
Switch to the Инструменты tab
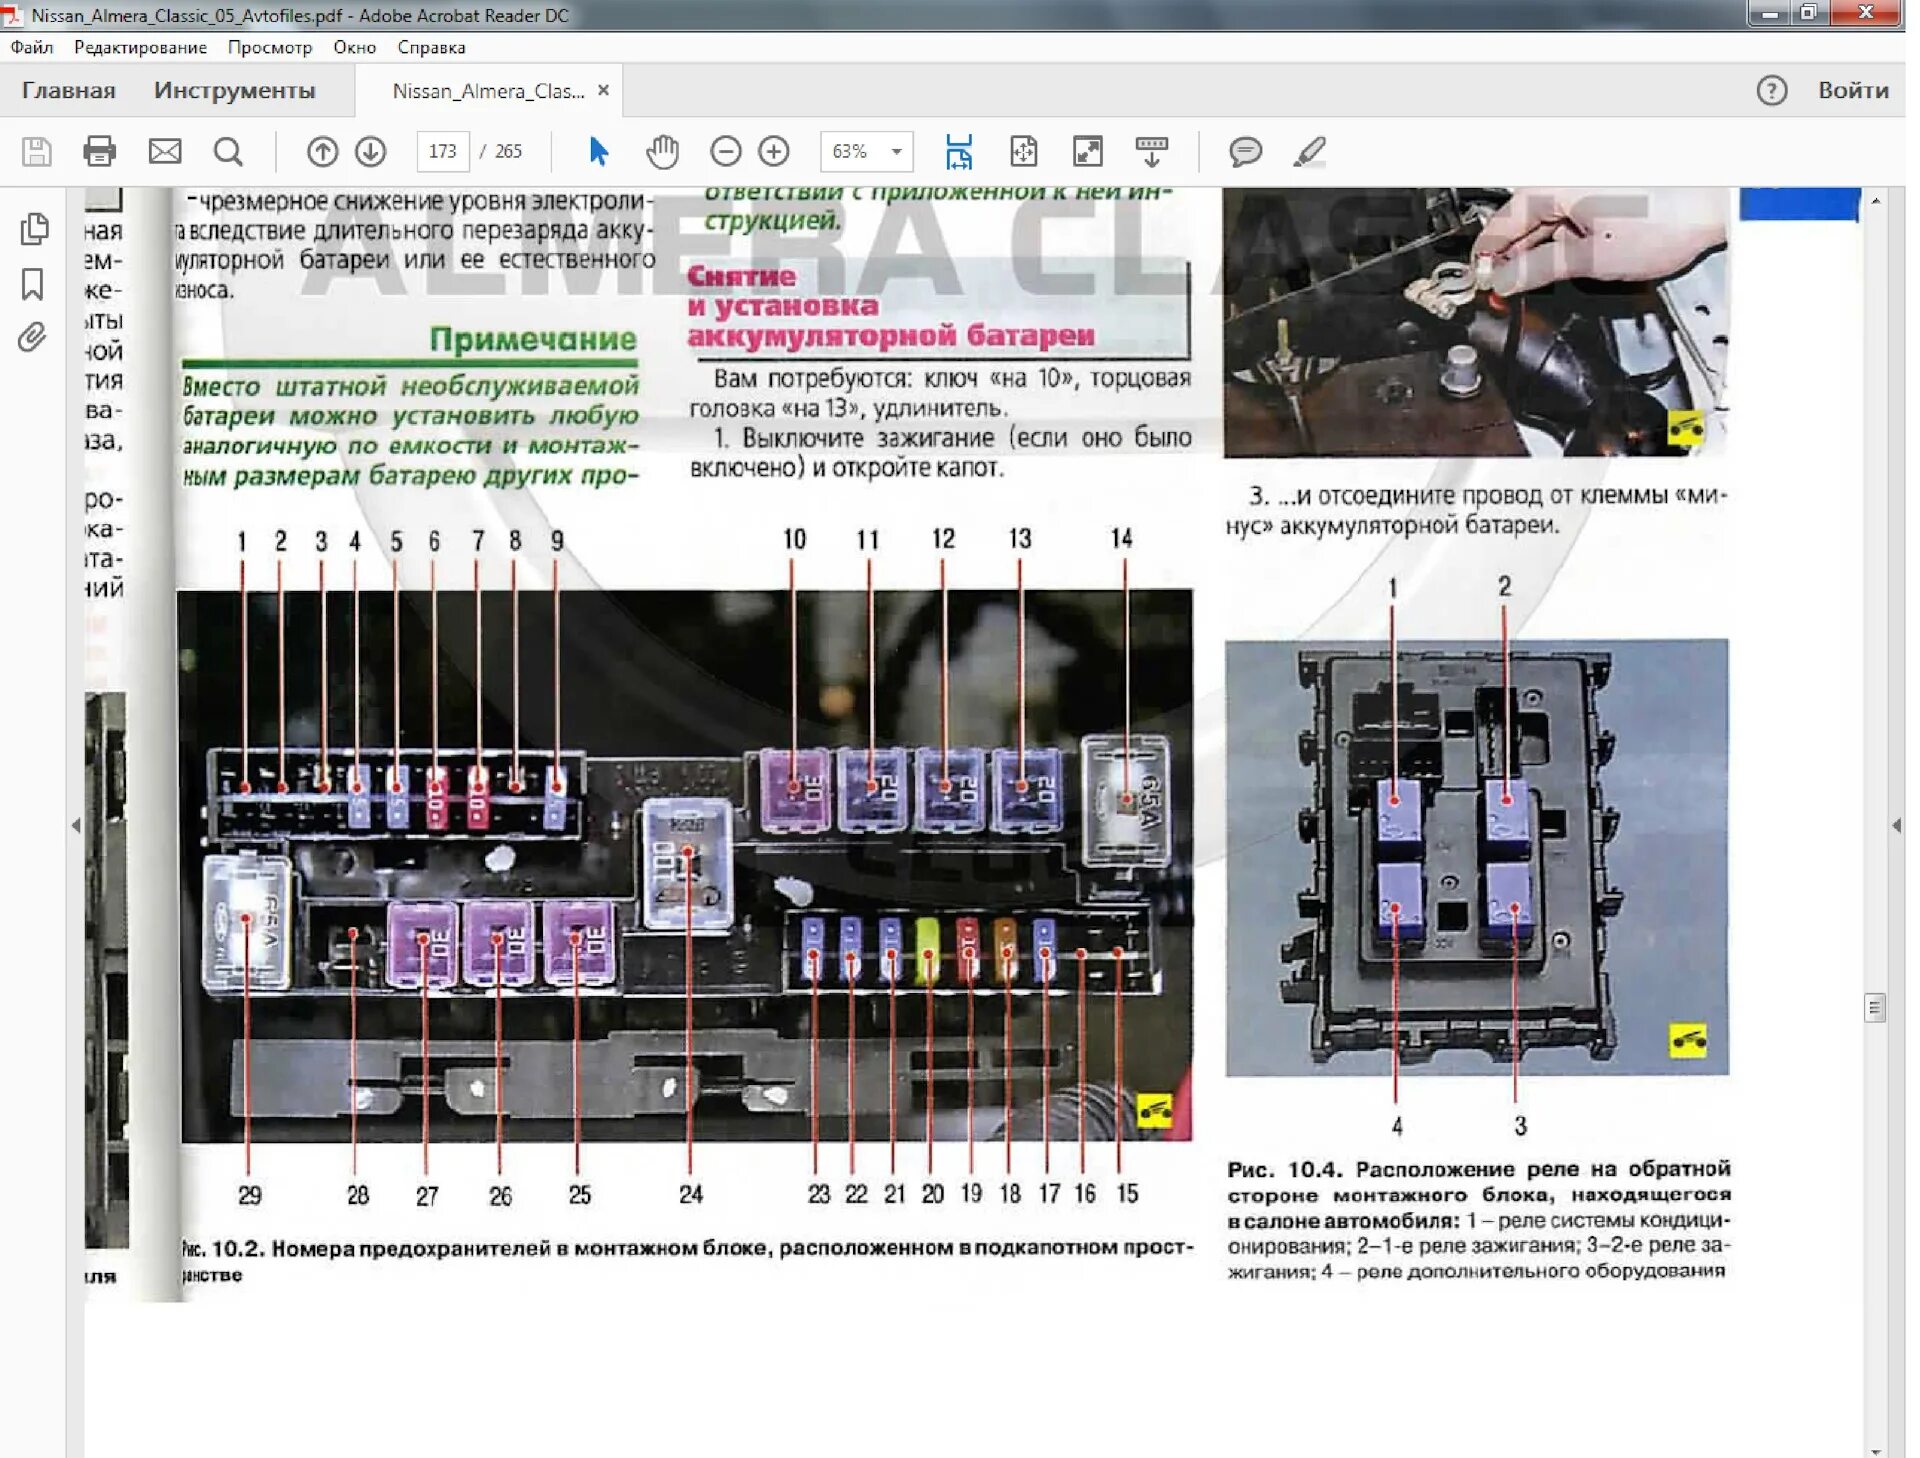[x=235, y=90]
